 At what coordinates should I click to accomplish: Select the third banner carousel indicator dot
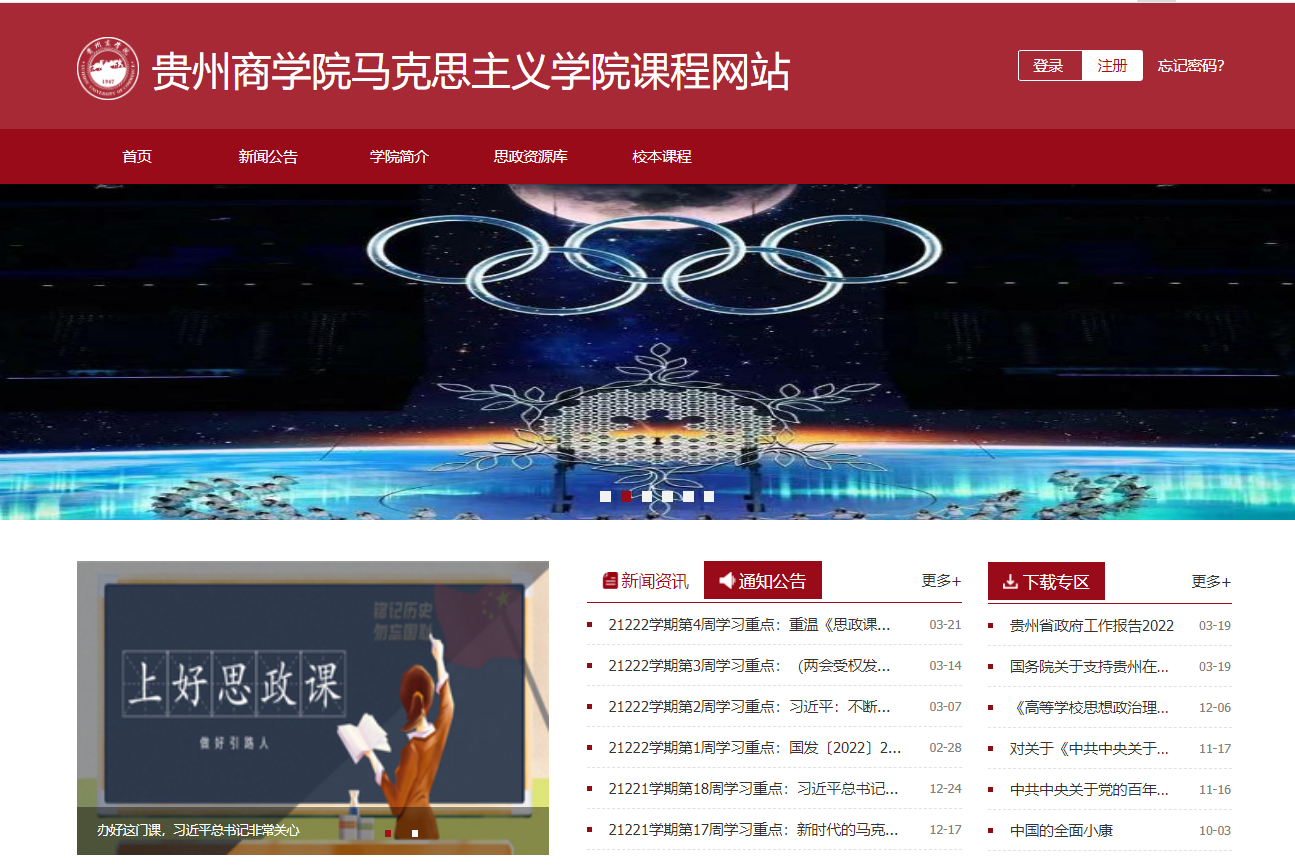coord(647,496)
